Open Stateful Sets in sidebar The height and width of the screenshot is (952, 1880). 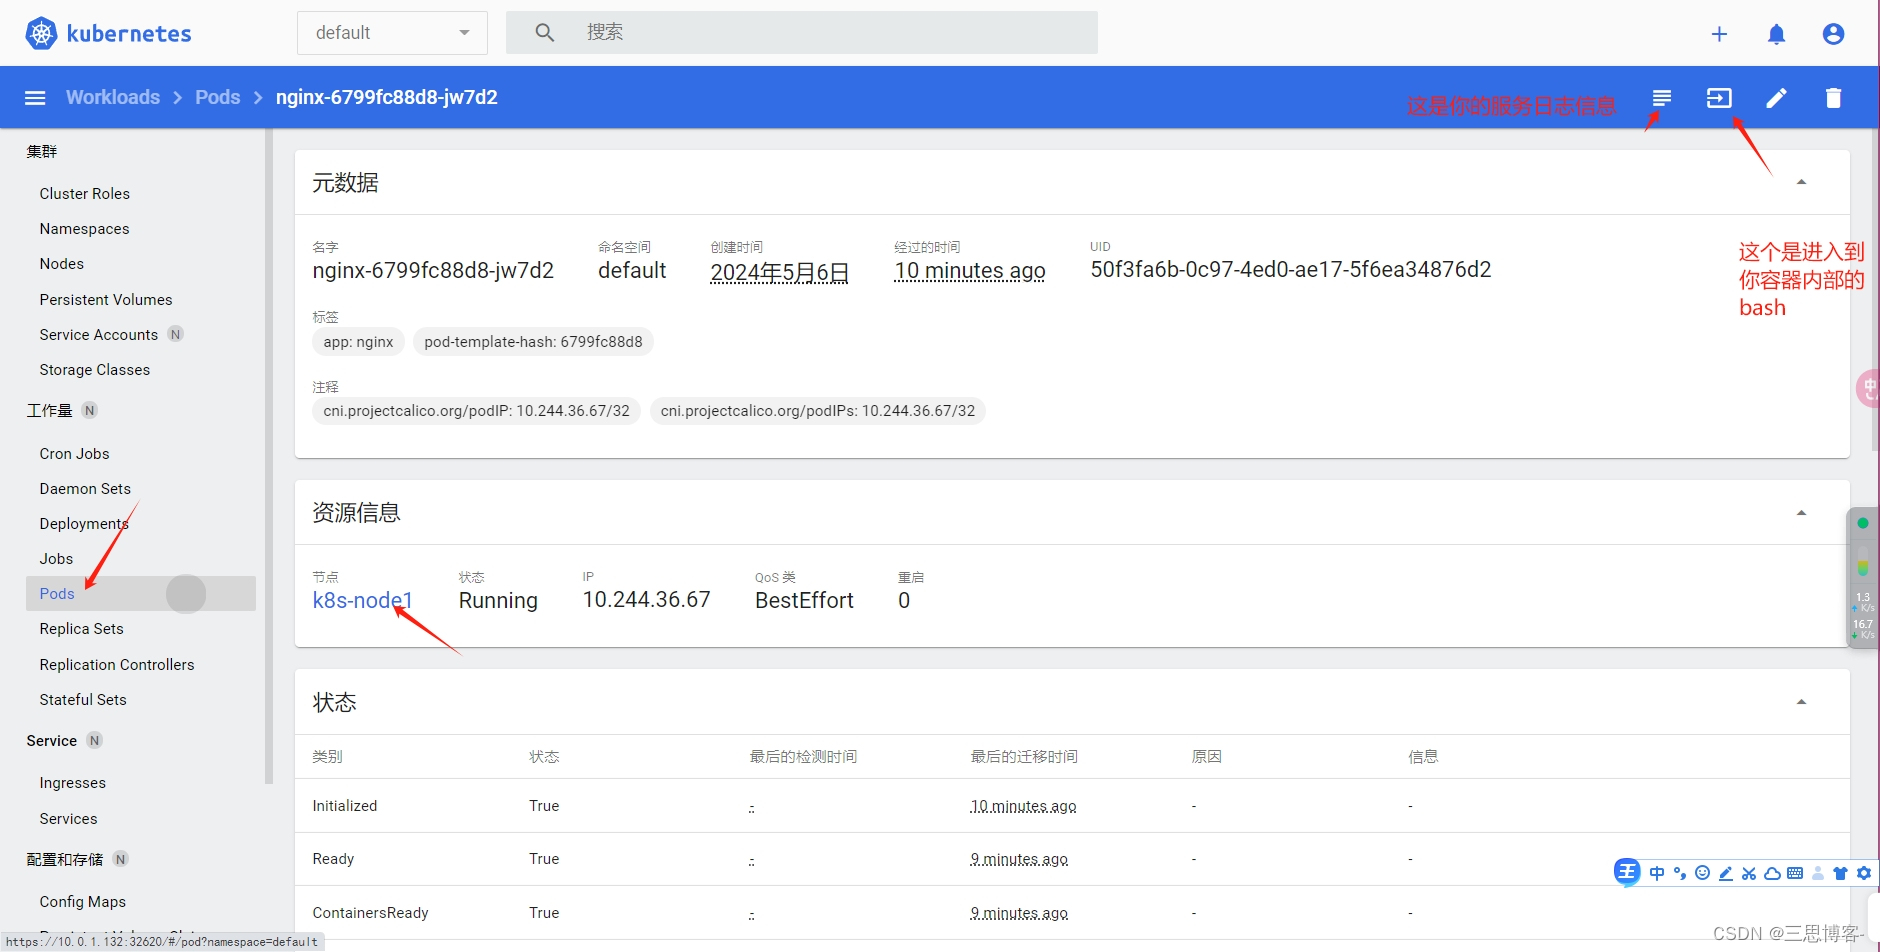(x=83, y=700)
